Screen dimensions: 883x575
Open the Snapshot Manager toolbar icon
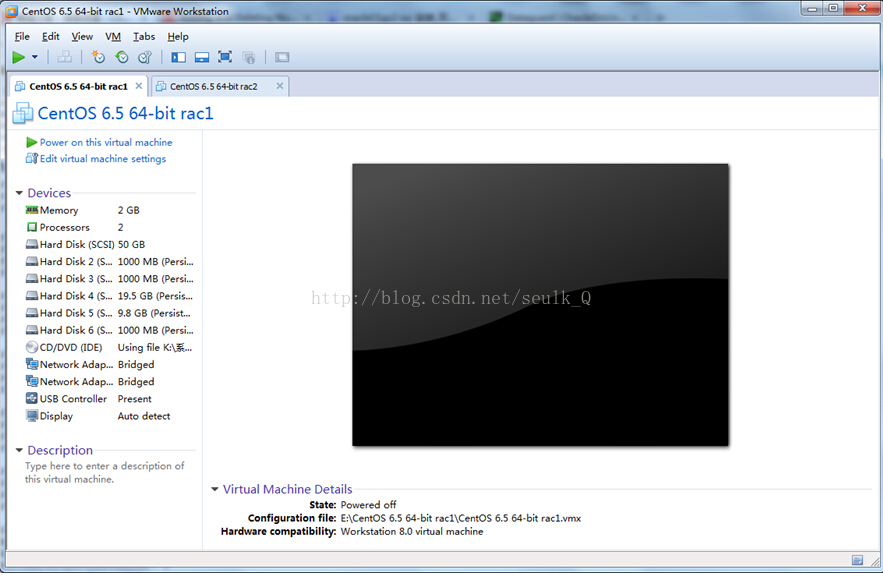click(x=145, y=57)
